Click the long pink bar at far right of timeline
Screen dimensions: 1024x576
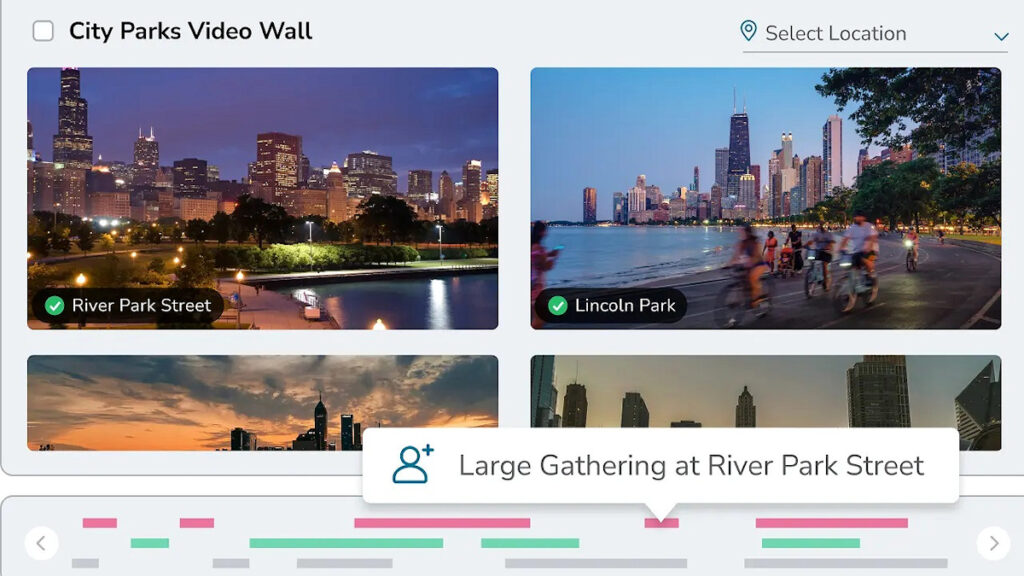click(x=831, y=523)
